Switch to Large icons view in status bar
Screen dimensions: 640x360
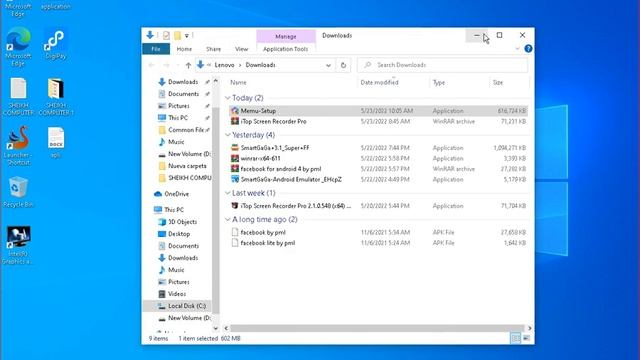tap(527, 338)
